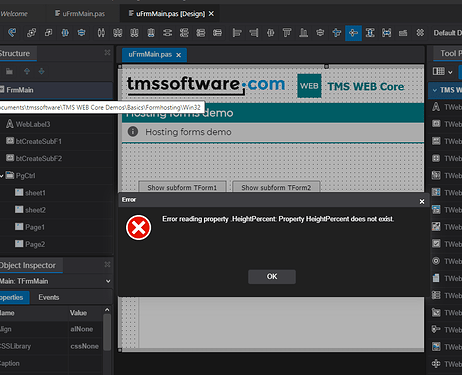Click the Align bottoms toolbar icon

tap(303, 33)
